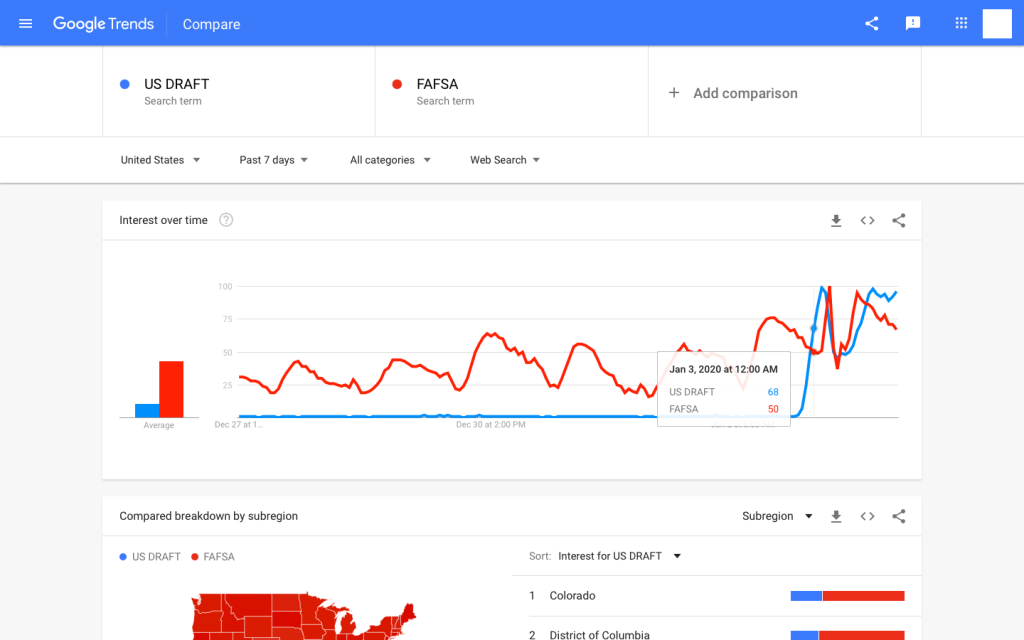Open the All categories dropdown
Viewport: 1024px width, 640px height.
[390, 160]
